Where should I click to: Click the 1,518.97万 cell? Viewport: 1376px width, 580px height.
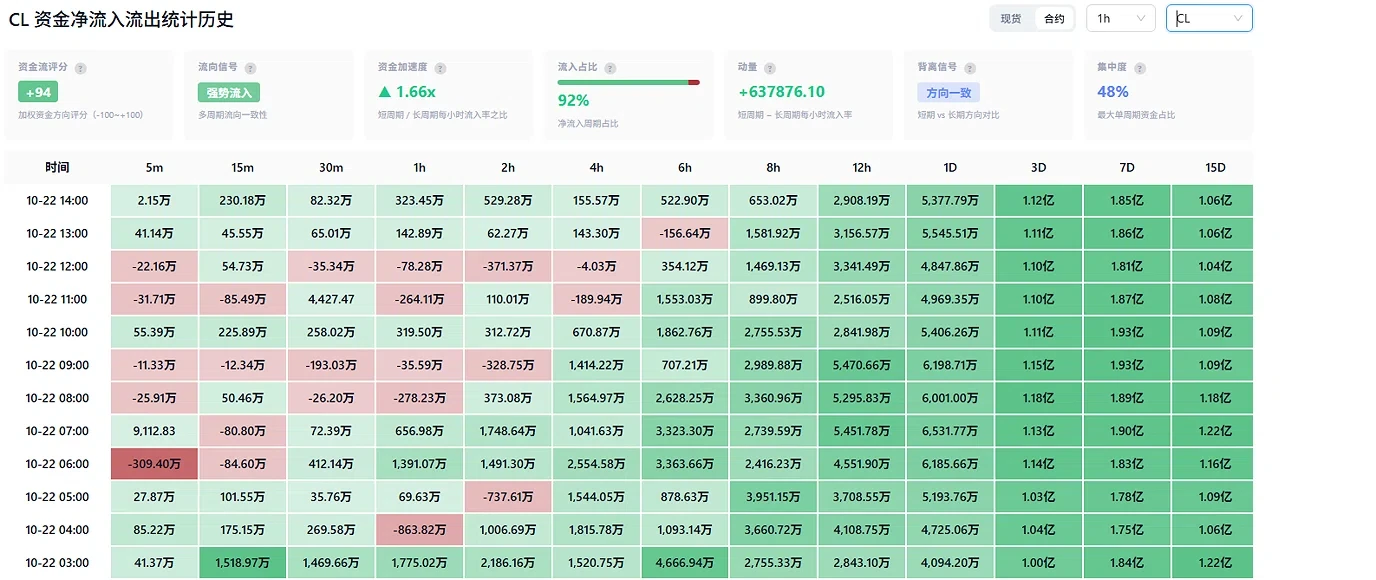click(x=243, y=563)
